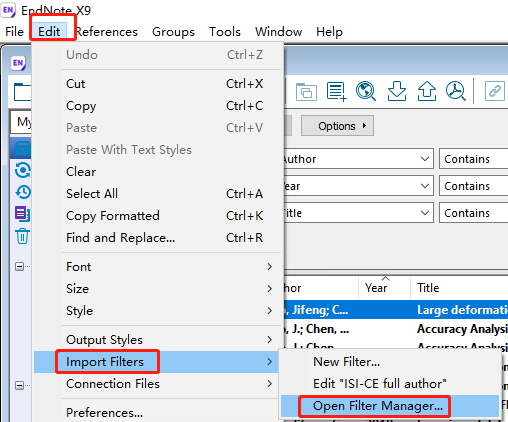
Task: Collapse the lower group tree node
Action: pos(19,386)
